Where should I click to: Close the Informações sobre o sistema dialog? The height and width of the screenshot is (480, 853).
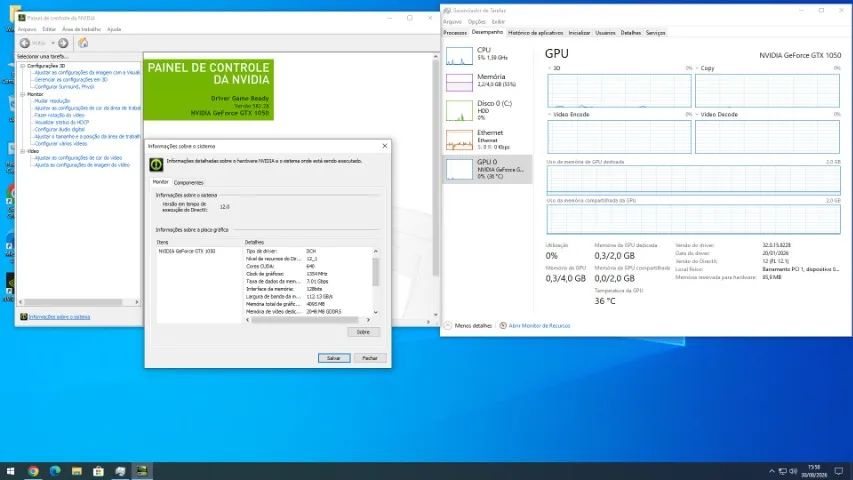(385, 146)
